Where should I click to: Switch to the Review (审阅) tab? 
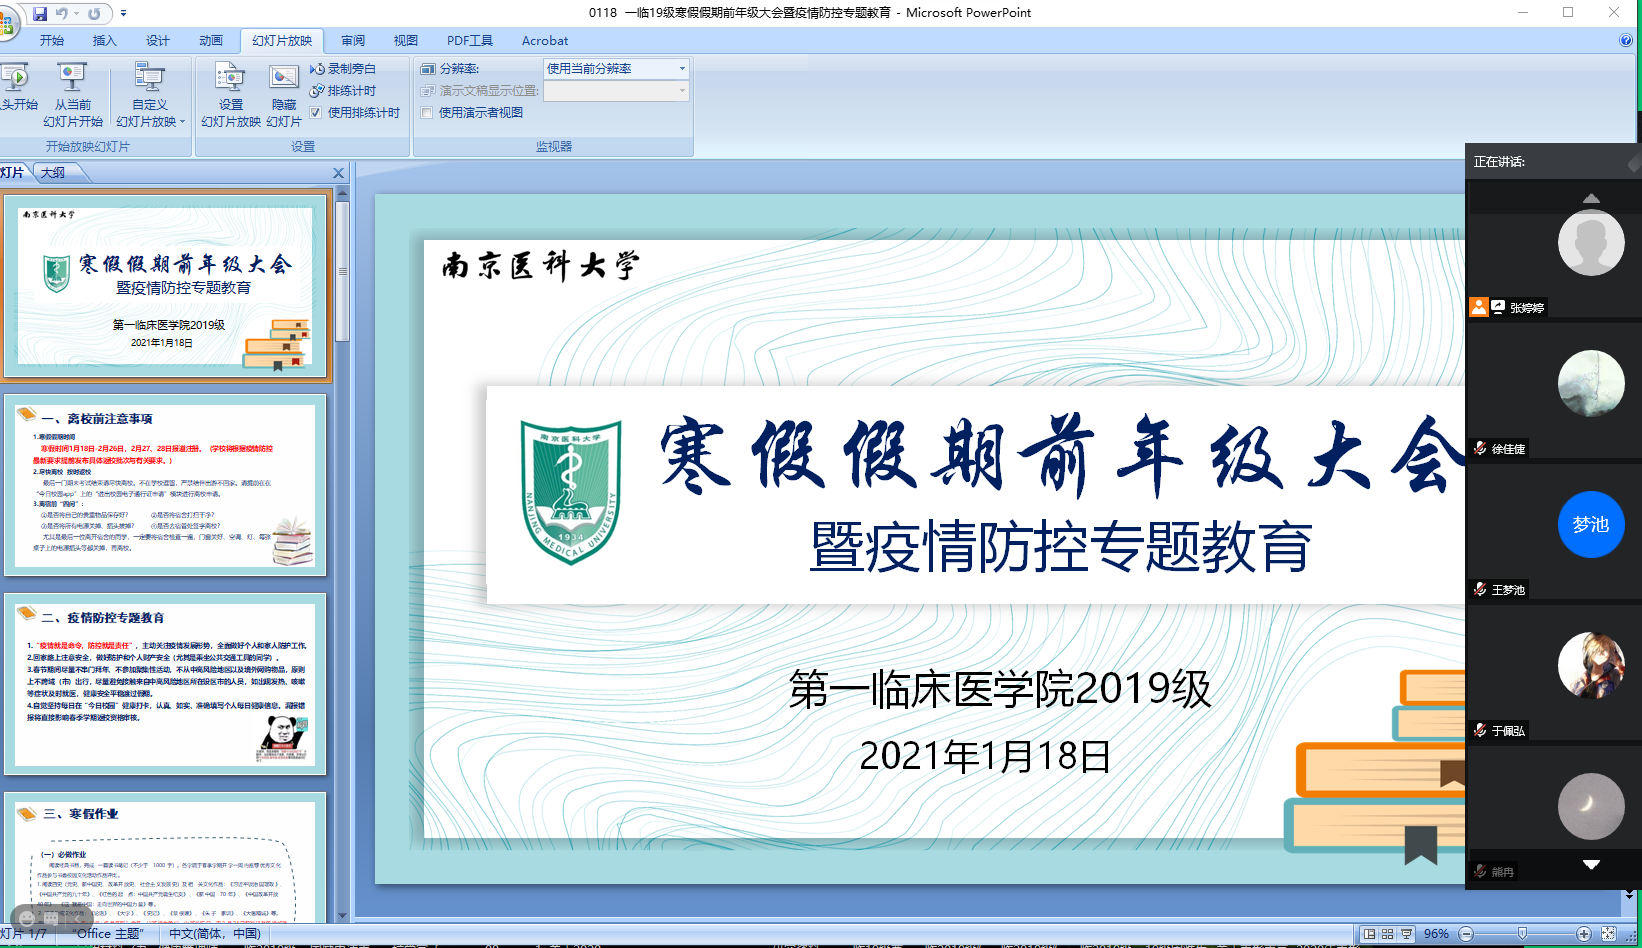click(x=352, y=41)
